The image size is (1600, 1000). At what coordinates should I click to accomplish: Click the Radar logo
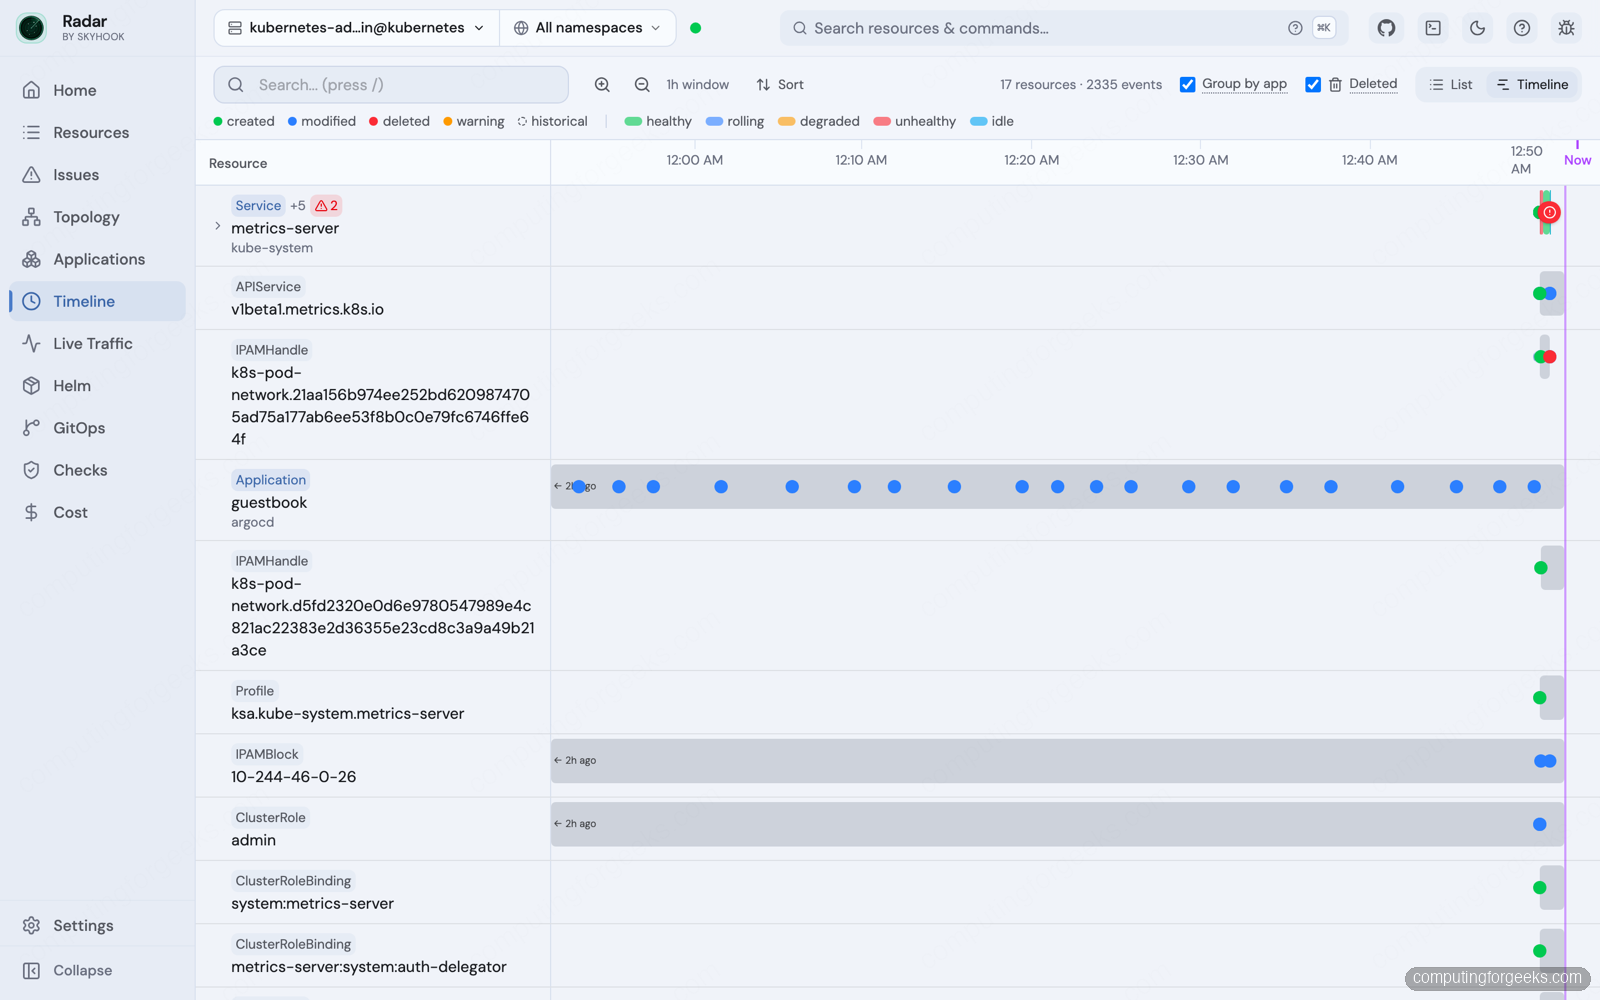[32, 28]
